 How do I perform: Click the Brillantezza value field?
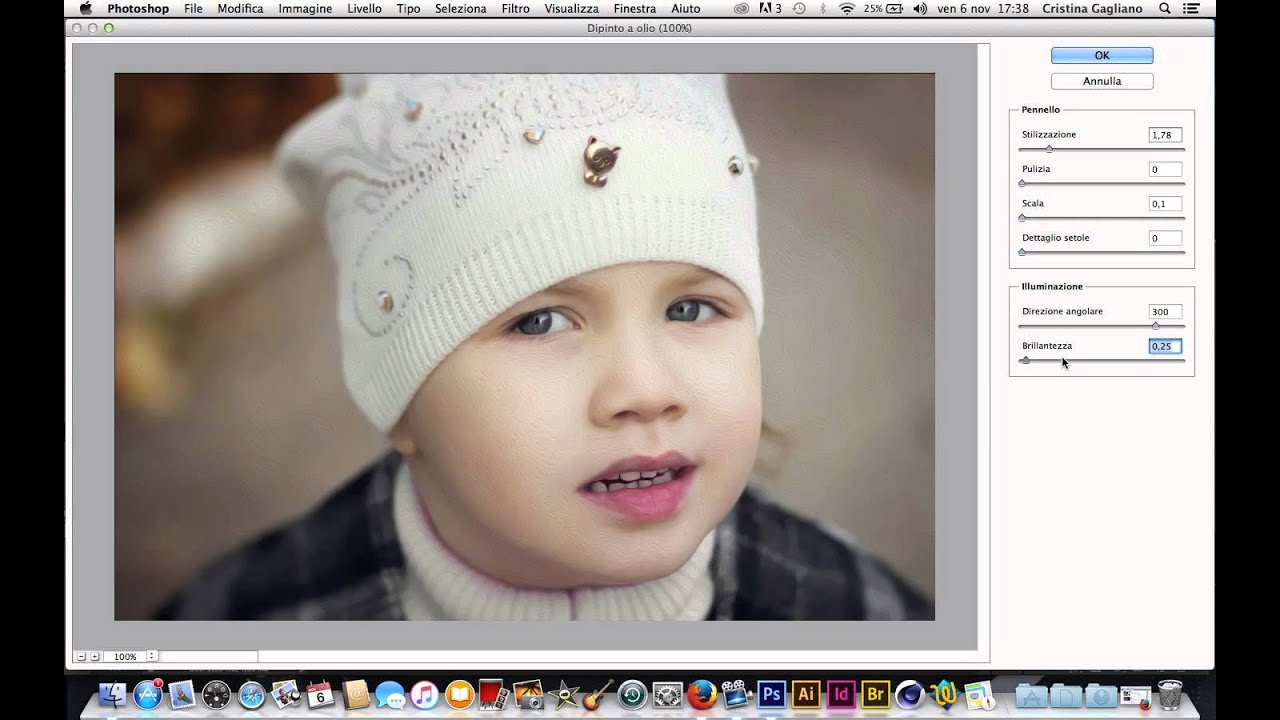[x=1165, y=346]
